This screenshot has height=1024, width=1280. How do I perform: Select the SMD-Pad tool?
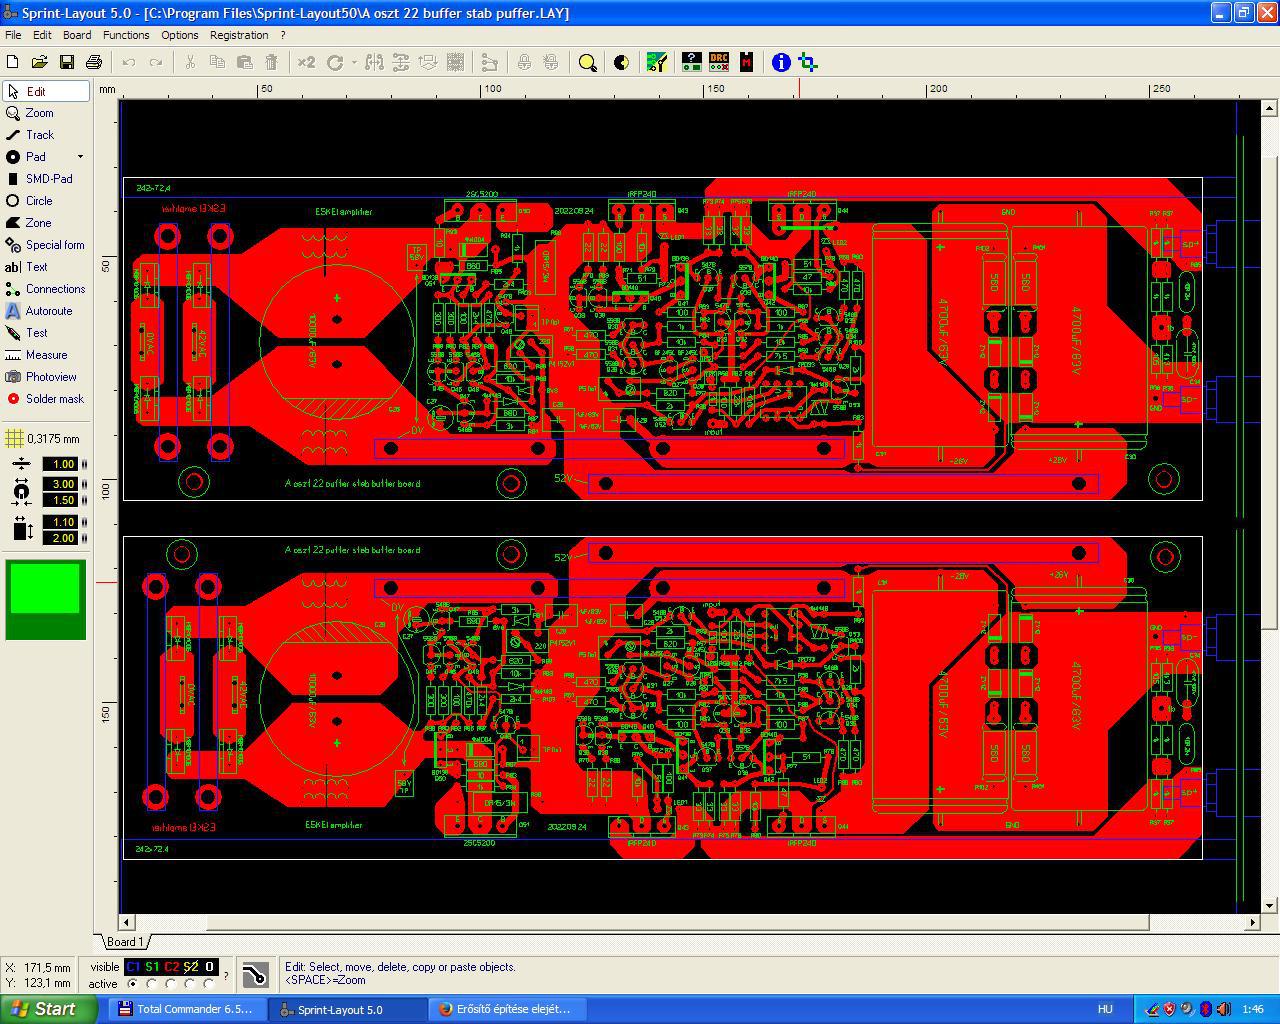point(46,179)
